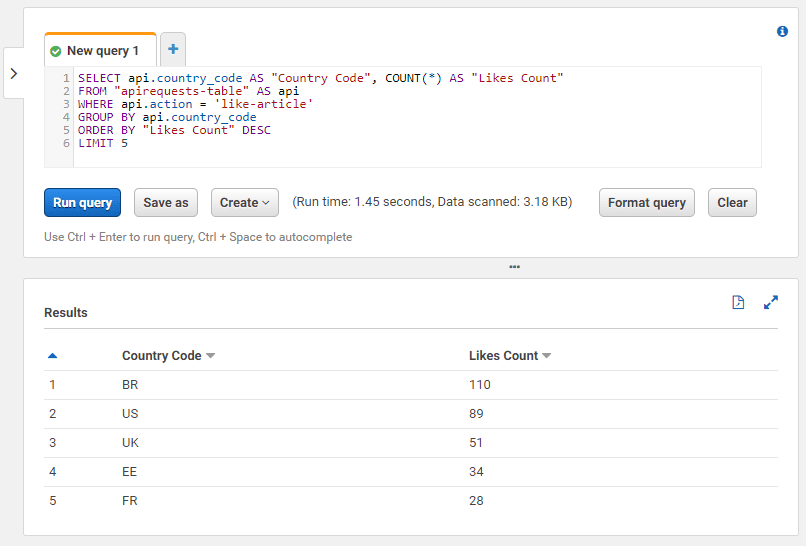Screen dimensions: 806x546
Task: Click the LIMIT 5 line
Action: 103,143
